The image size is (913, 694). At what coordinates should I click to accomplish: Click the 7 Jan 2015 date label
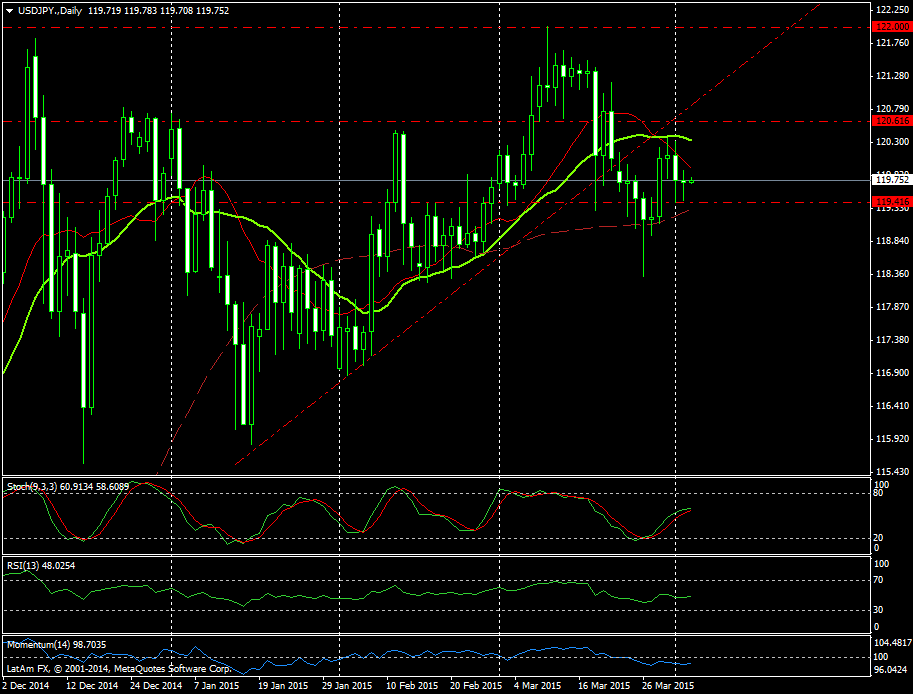click(x=214, y=686)
